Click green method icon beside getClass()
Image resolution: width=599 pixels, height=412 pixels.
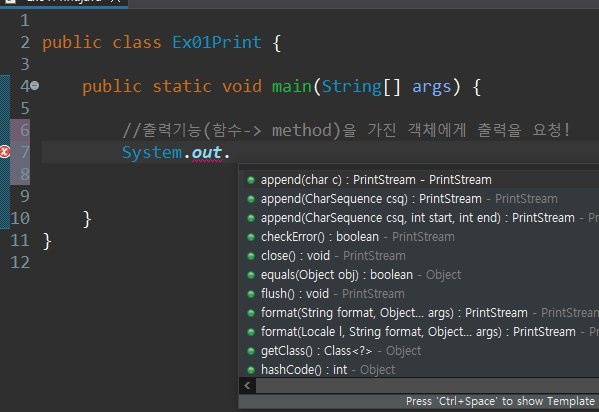click(x=251, y=351)
